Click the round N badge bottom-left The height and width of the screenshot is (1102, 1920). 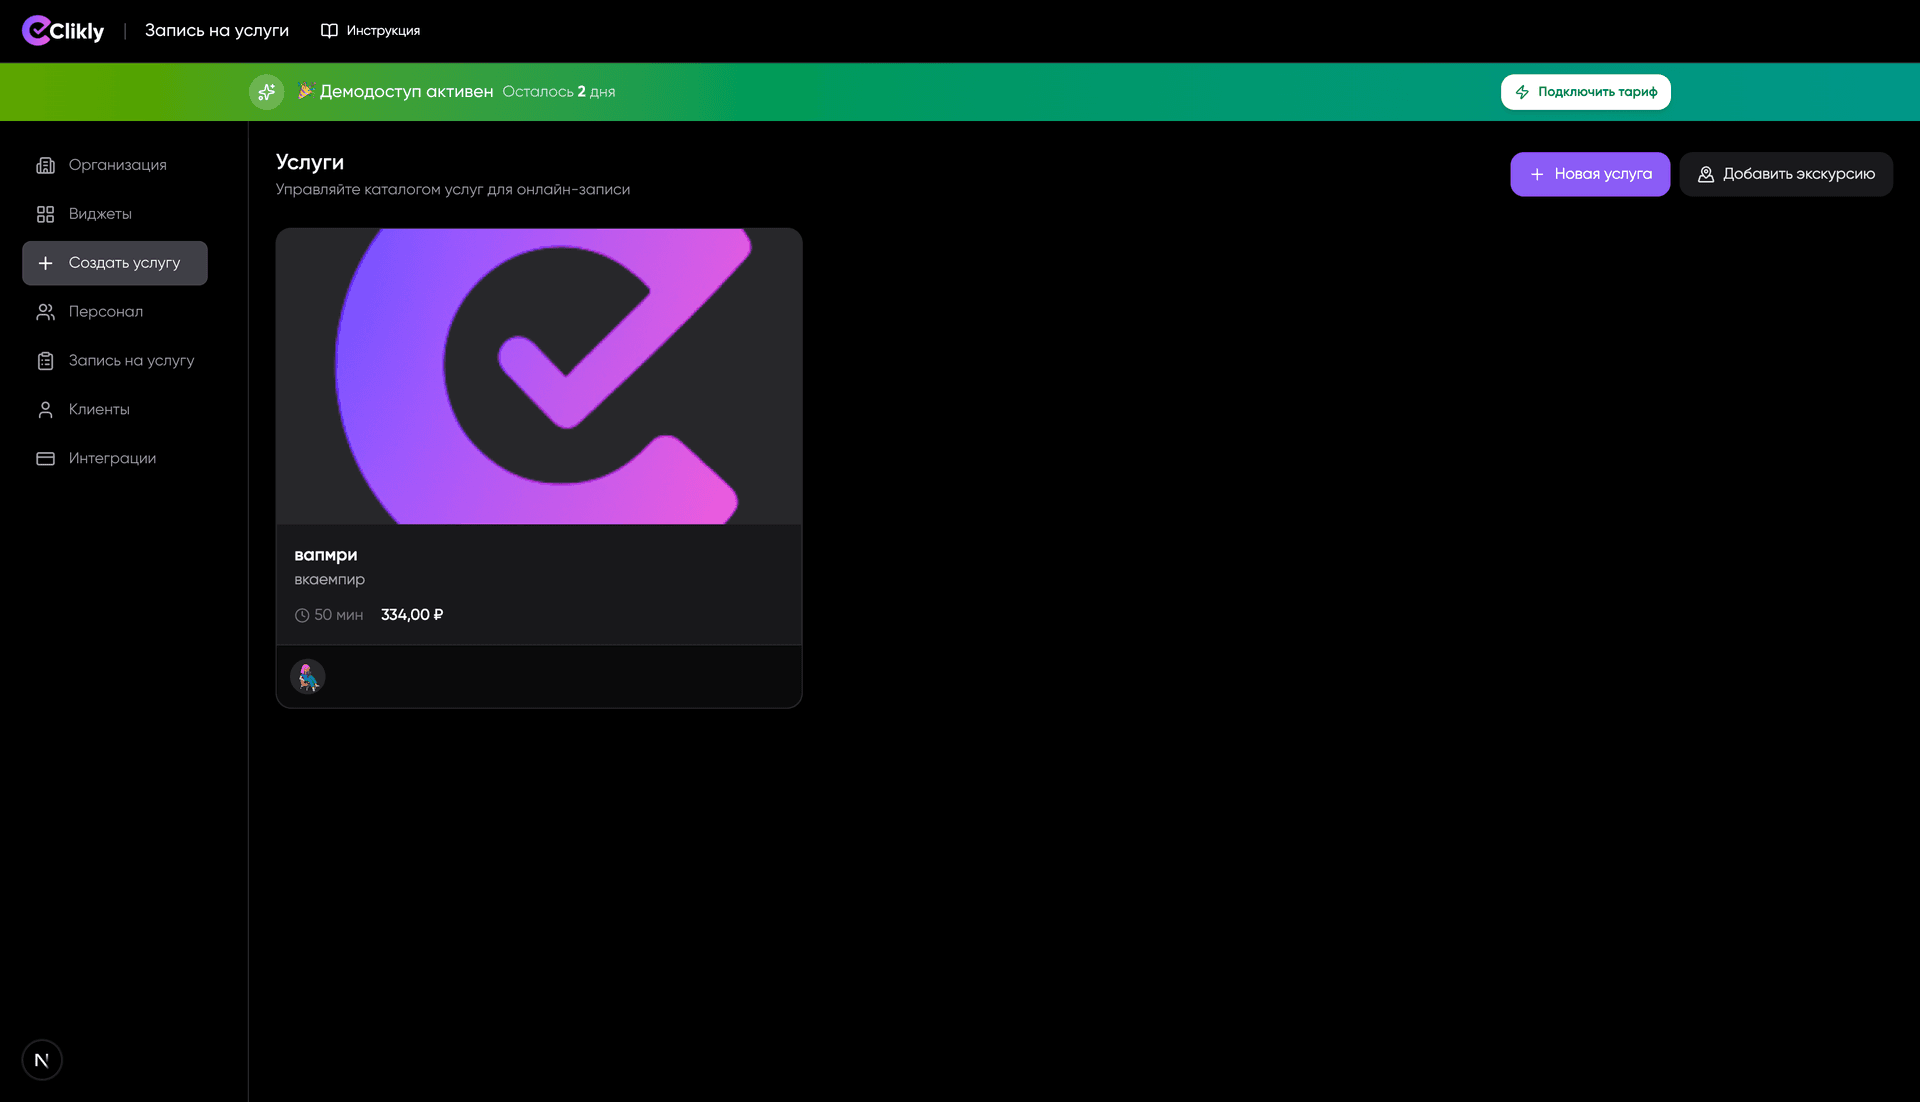click(42, 1060)
